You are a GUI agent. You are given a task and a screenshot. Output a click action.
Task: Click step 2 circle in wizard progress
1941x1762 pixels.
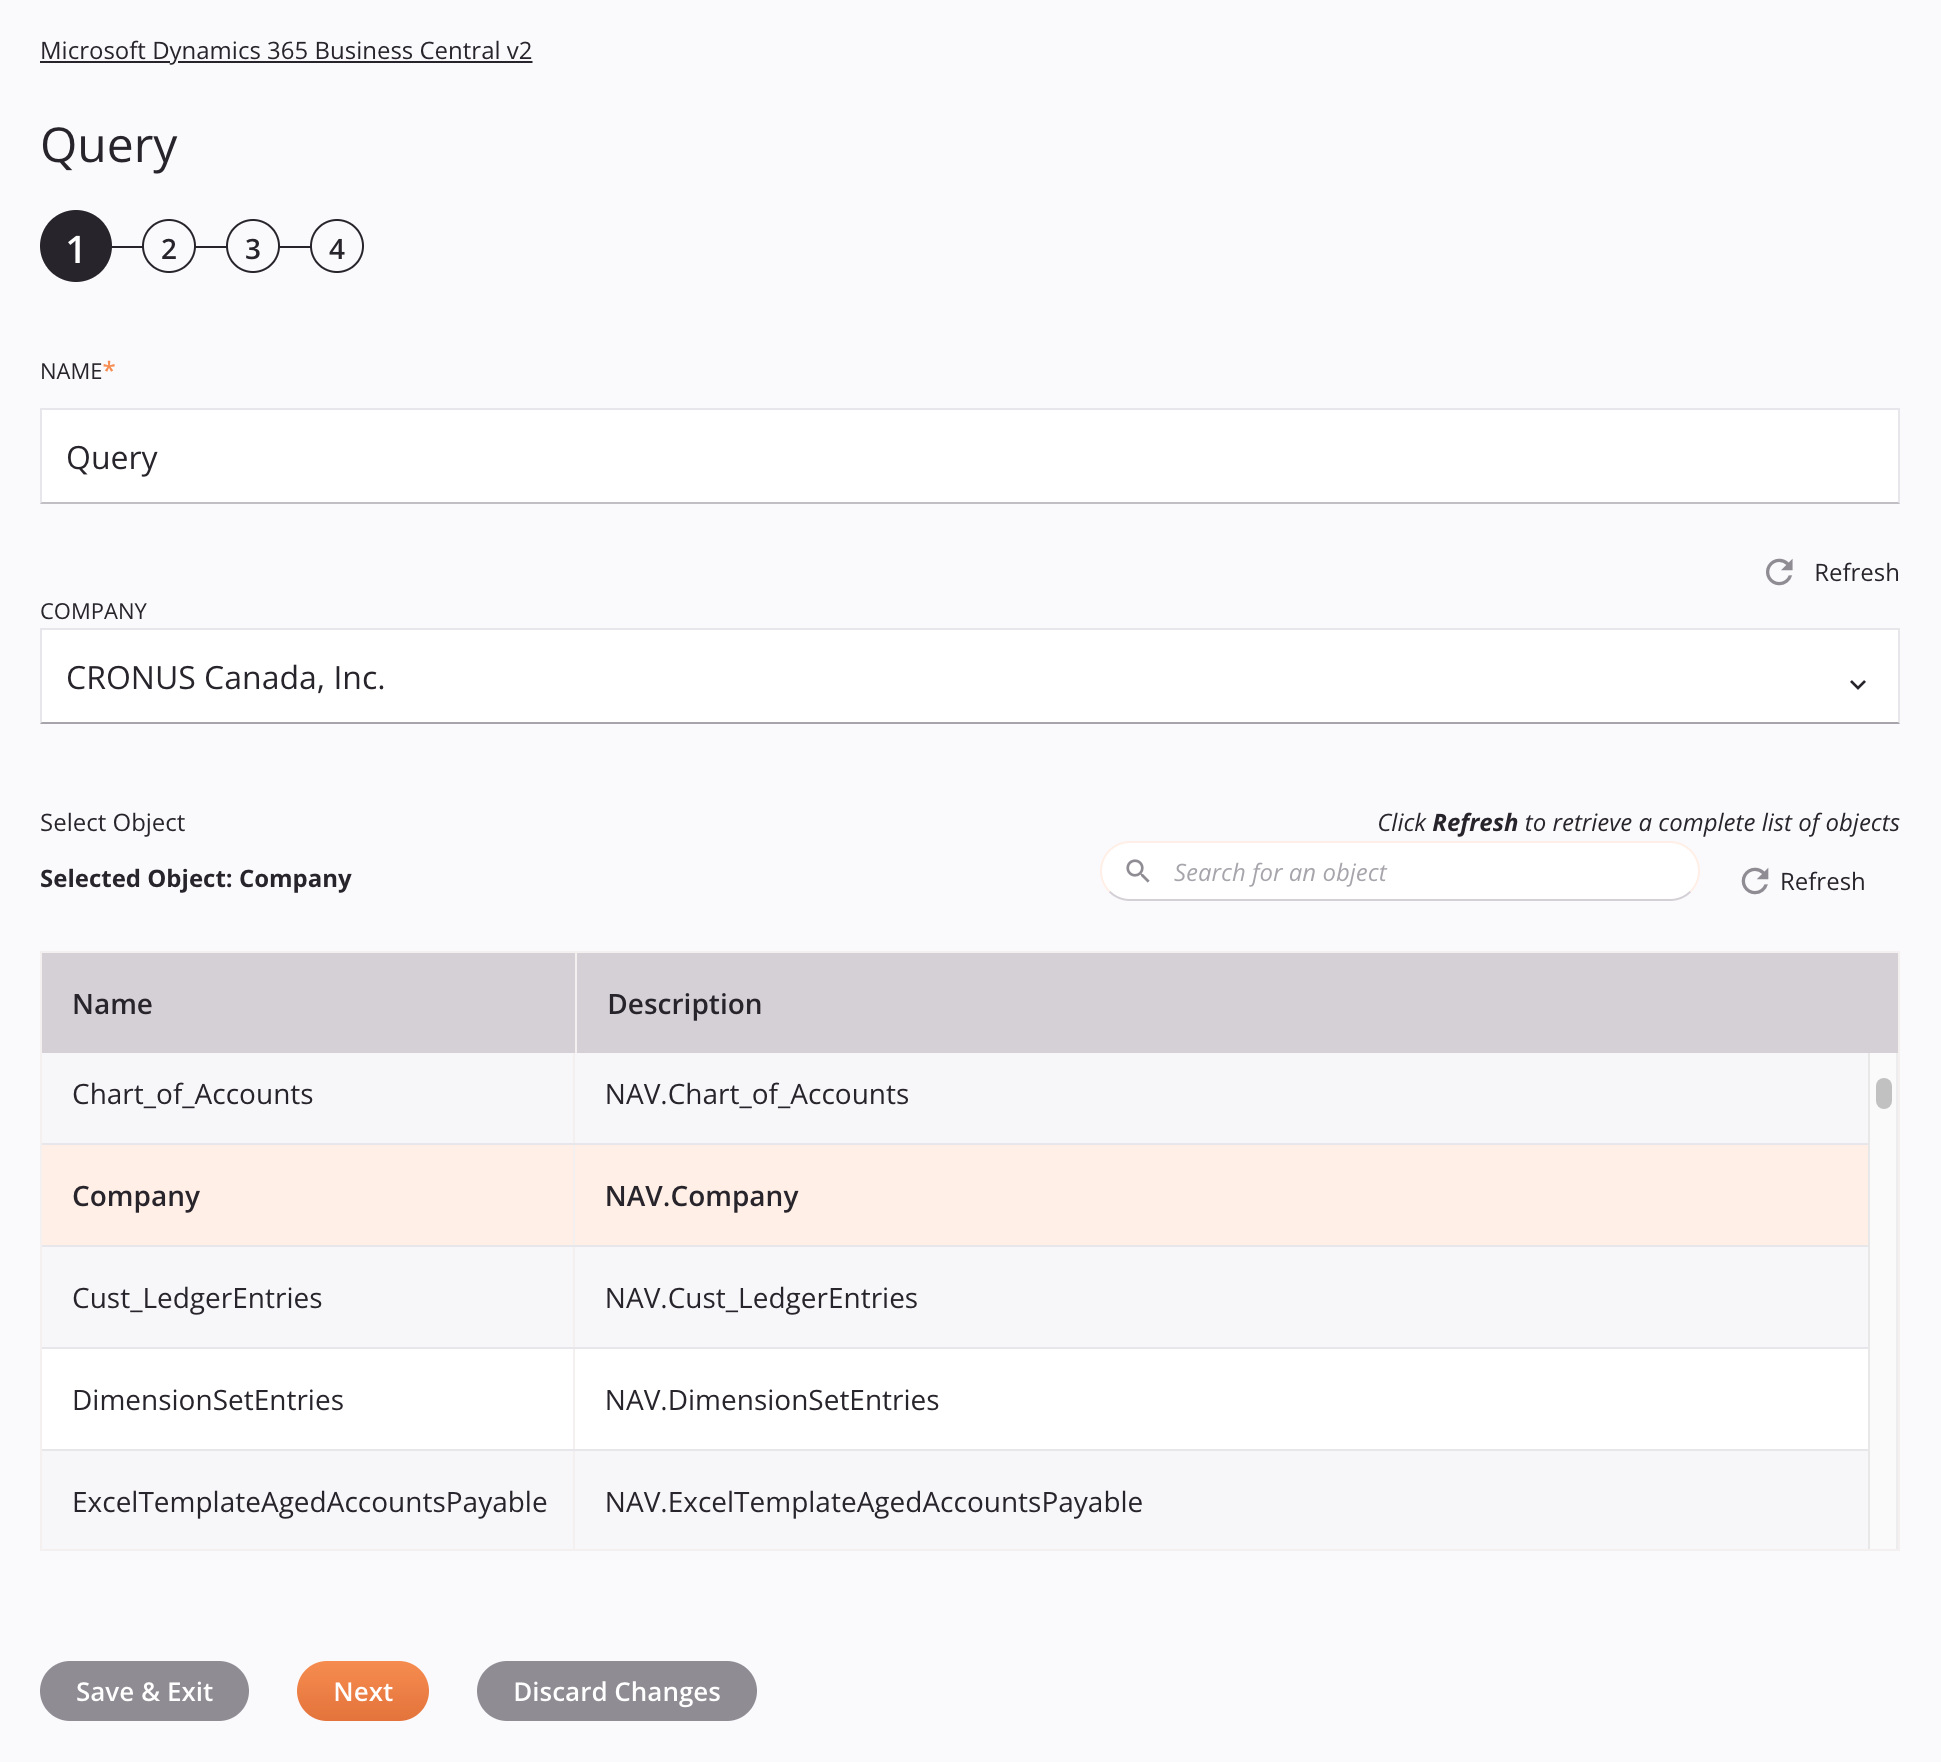click(167, 247)
